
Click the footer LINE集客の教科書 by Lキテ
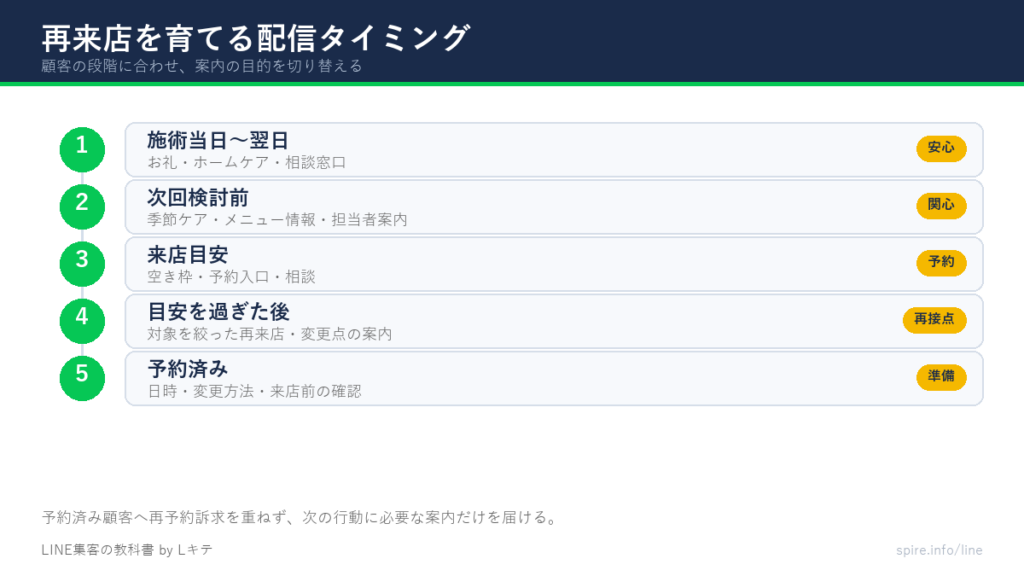point(127,550)
